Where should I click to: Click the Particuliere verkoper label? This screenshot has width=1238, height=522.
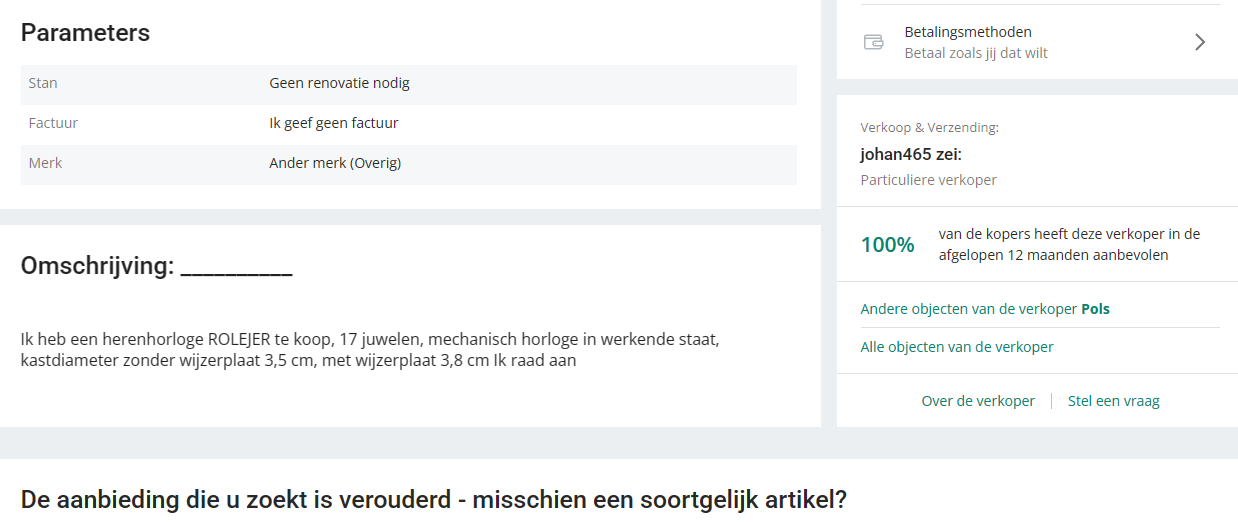click(928, 180)
